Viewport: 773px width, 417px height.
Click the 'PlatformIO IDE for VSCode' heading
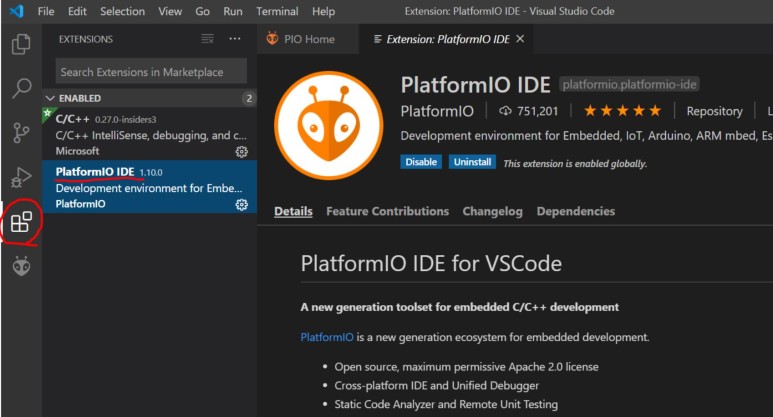coord(431,263)
